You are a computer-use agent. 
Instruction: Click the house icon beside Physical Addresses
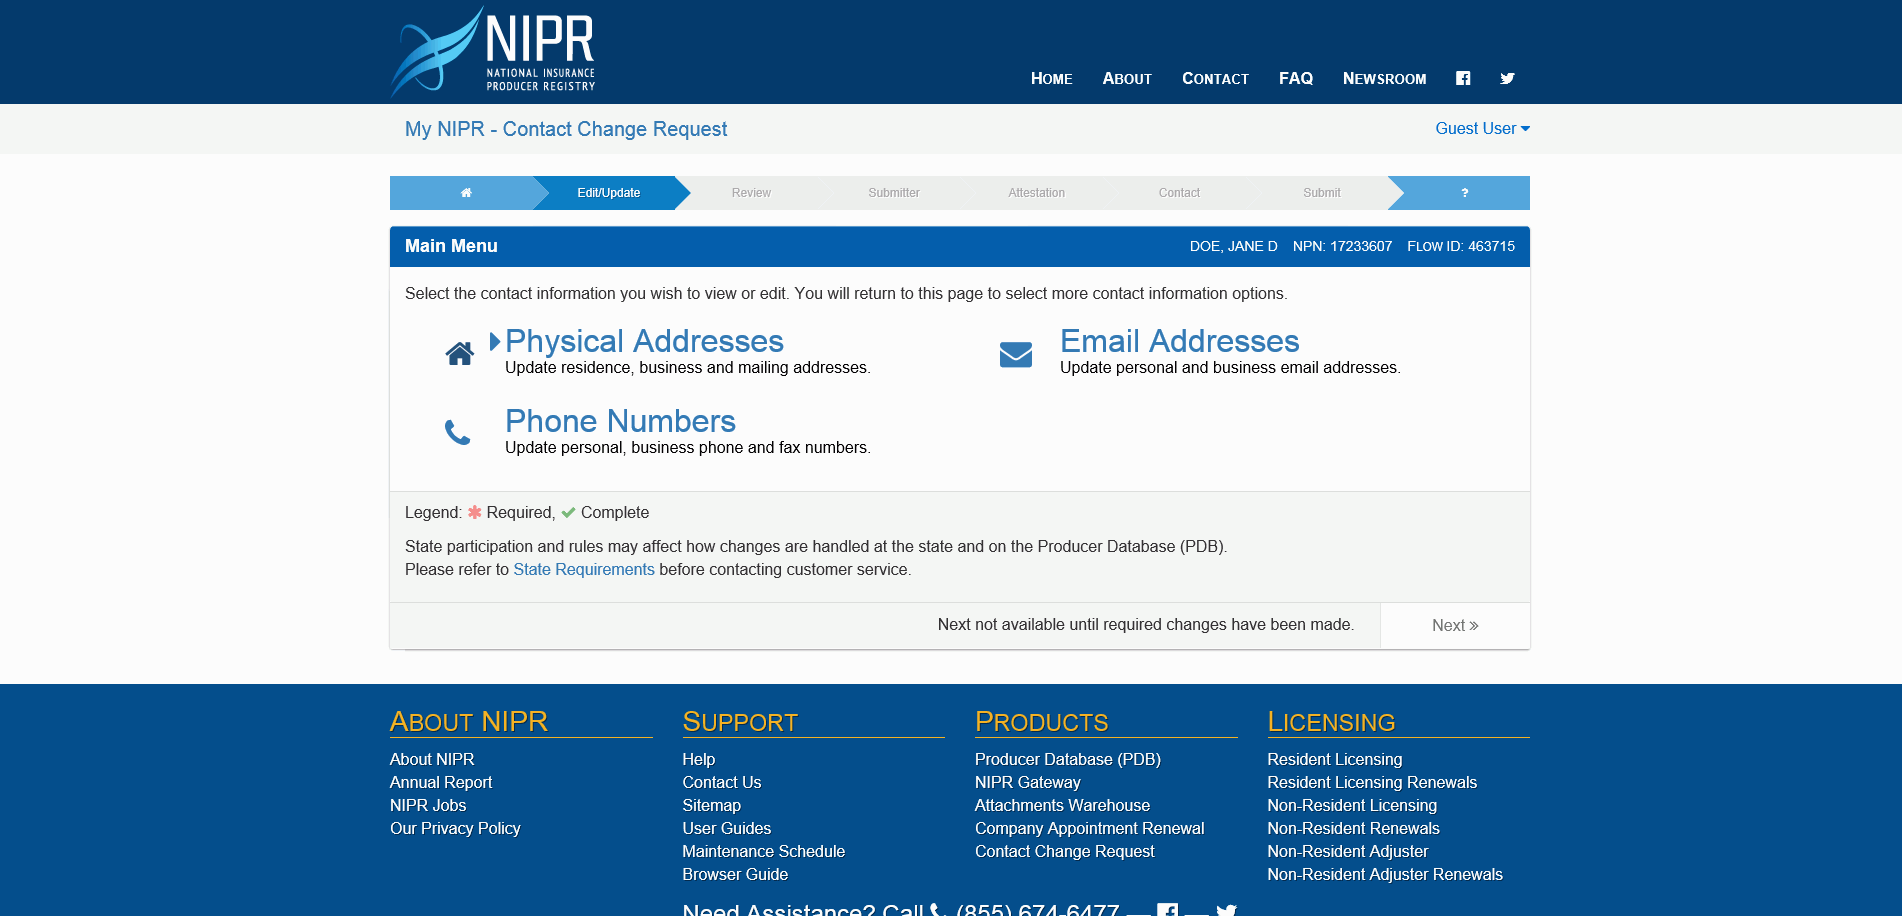tap(460, 353)
